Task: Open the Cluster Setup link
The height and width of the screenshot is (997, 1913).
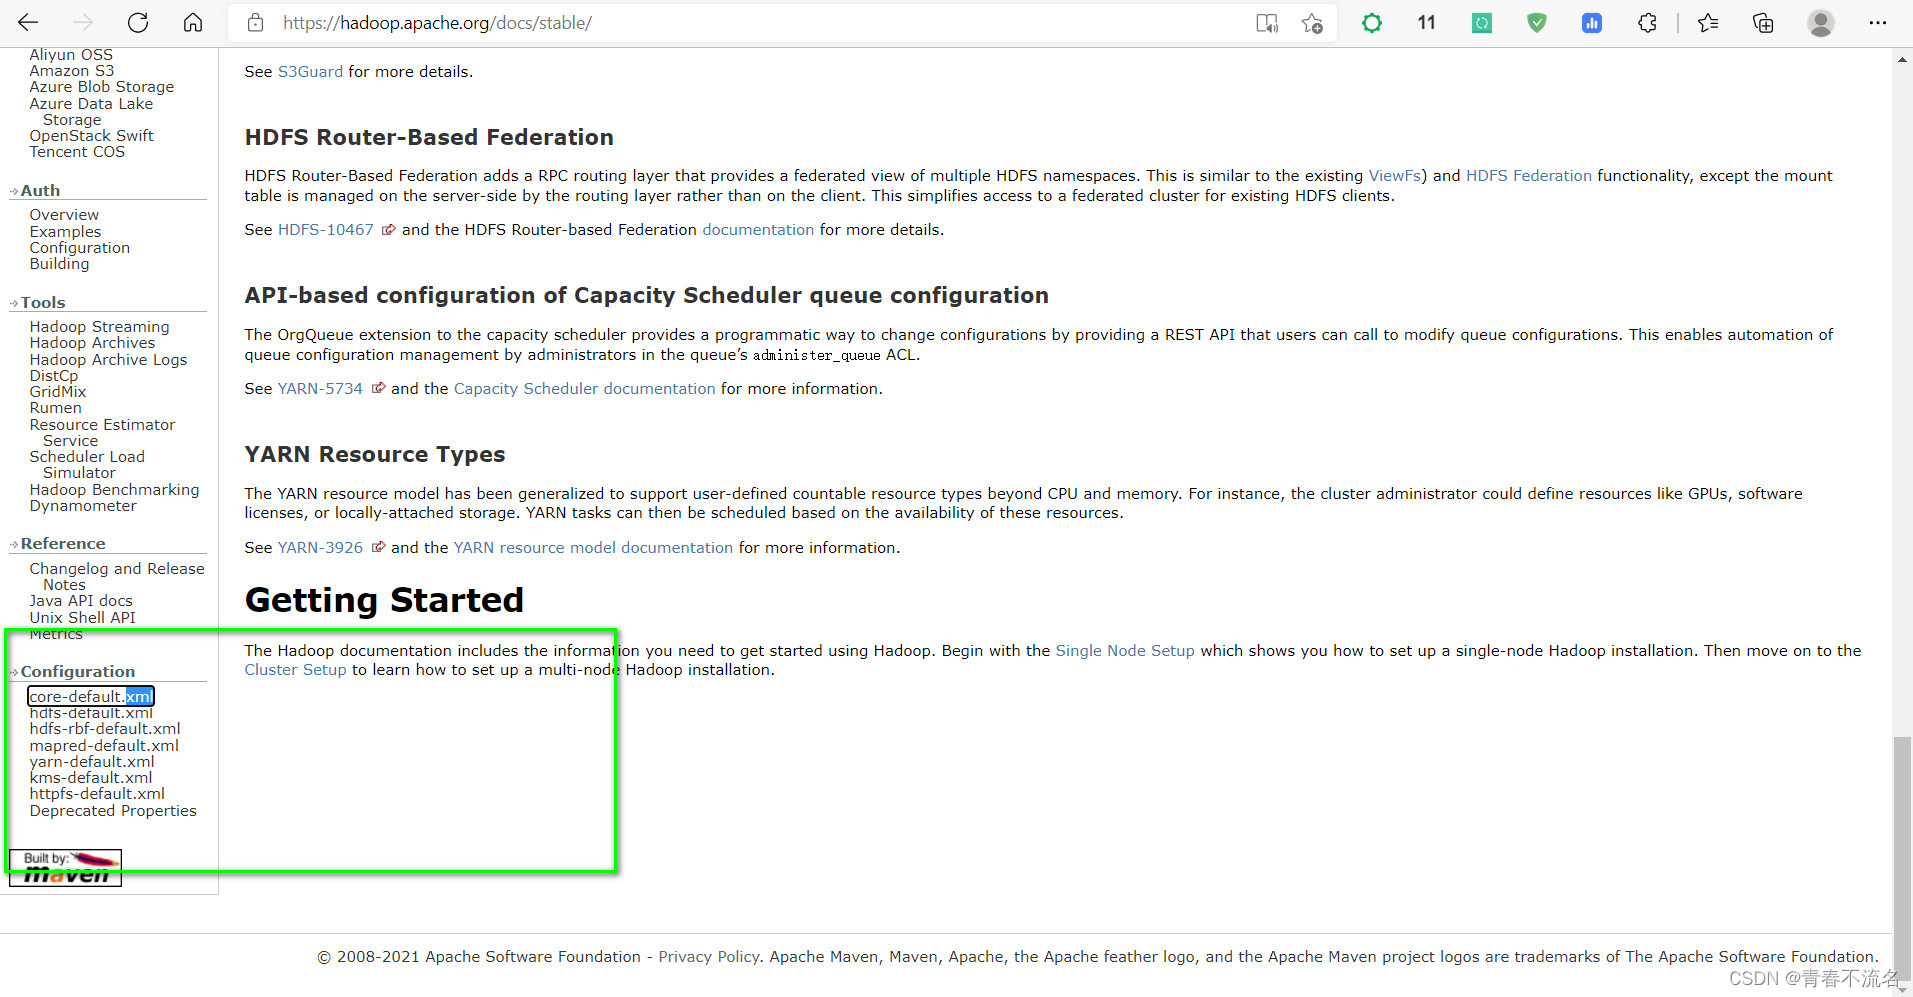Action: pyautogui.click(x=295, y=670)
